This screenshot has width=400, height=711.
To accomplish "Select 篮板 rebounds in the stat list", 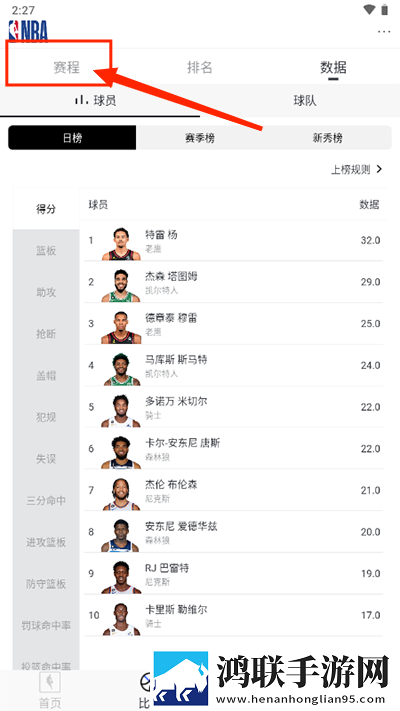I will tap(46, 250).
